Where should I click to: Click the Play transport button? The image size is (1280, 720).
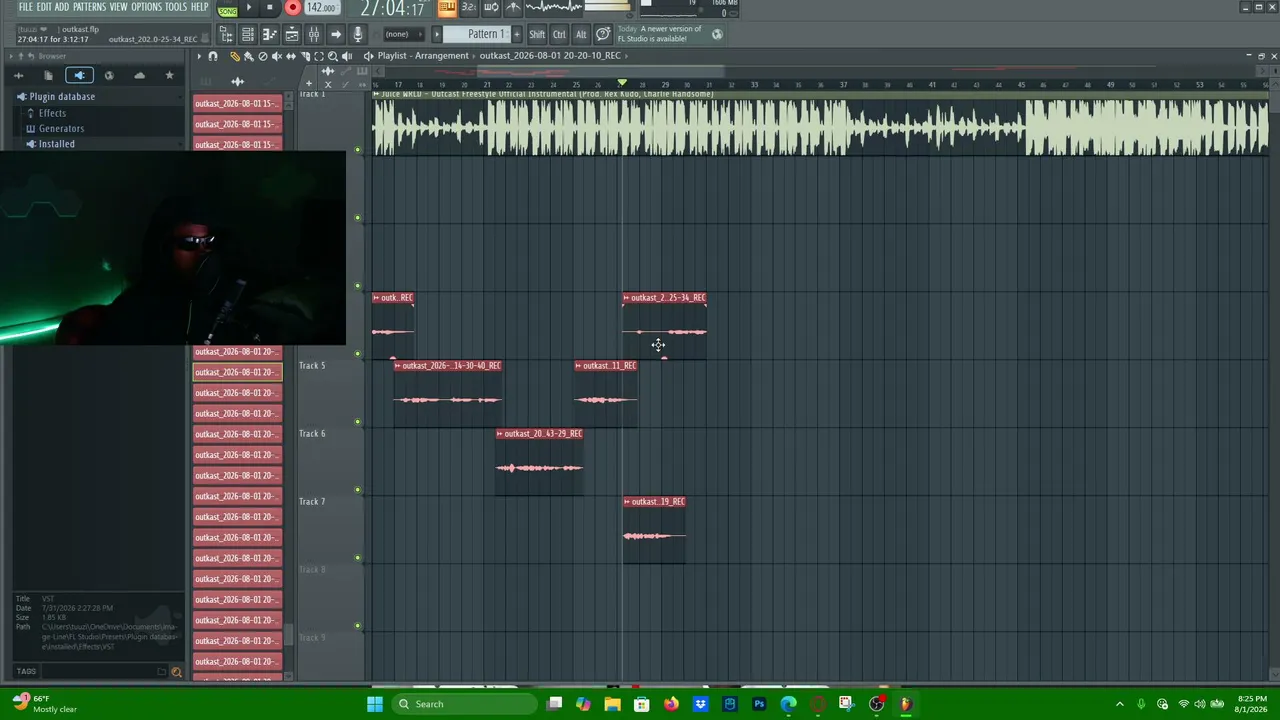(249, 8)
